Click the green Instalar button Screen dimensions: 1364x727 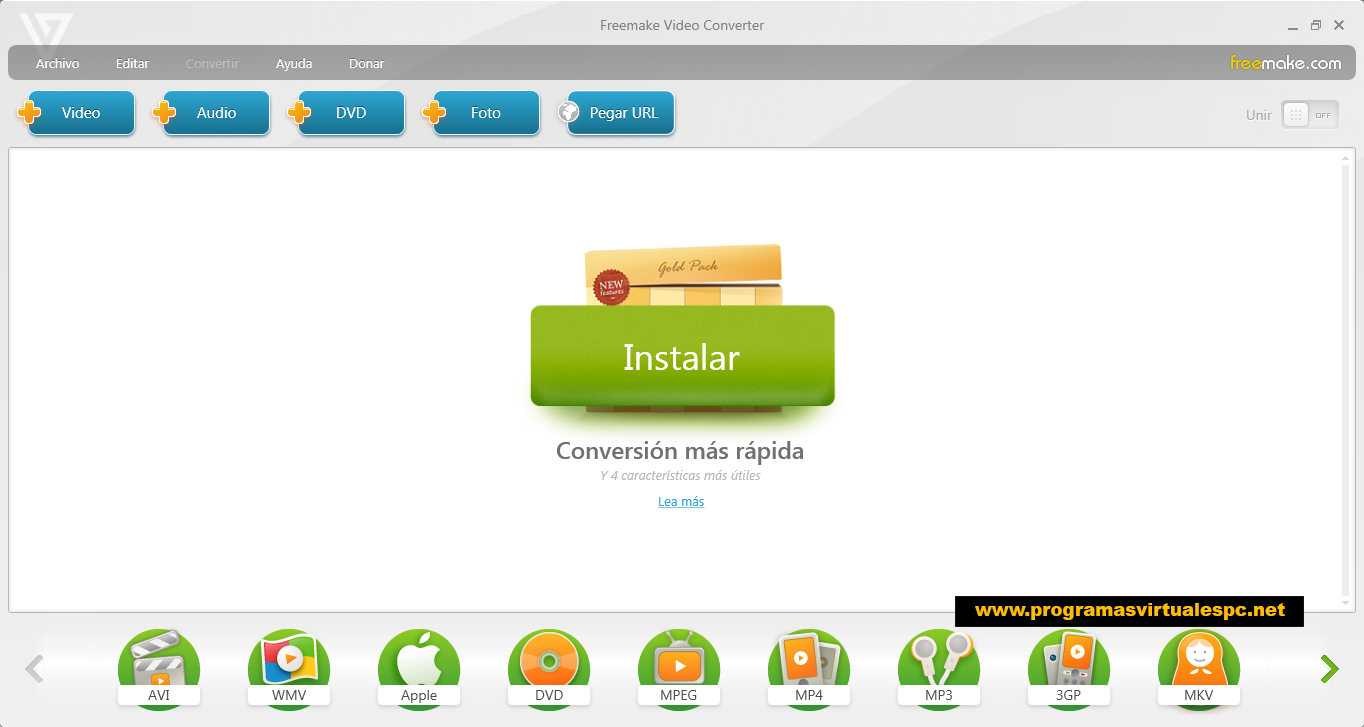[x=682, y=356]
